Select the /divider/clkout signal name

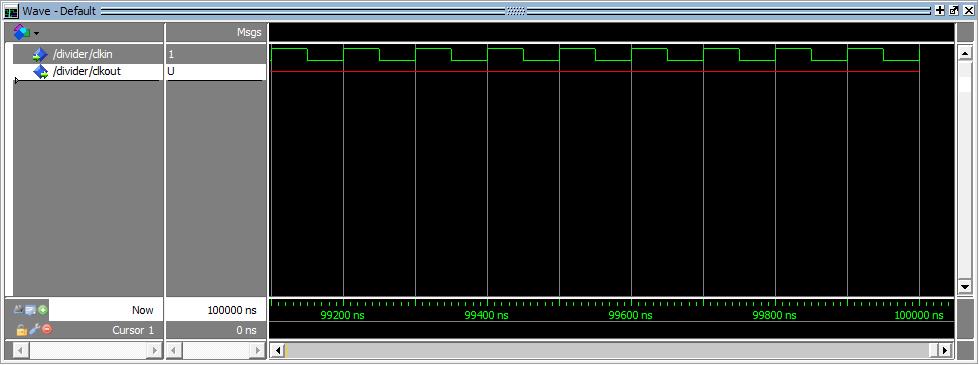(x=87, y=71)
